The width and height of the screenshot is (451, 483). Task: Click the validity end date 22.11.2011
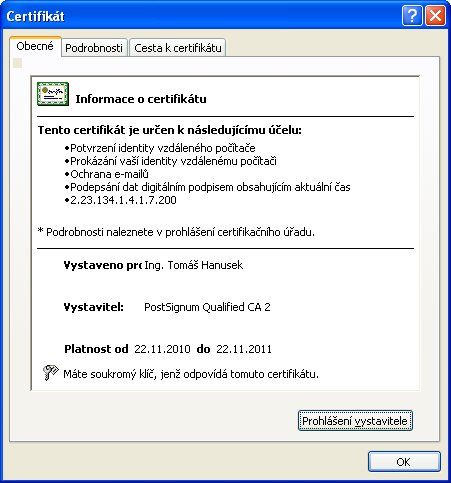coord(244,349)
